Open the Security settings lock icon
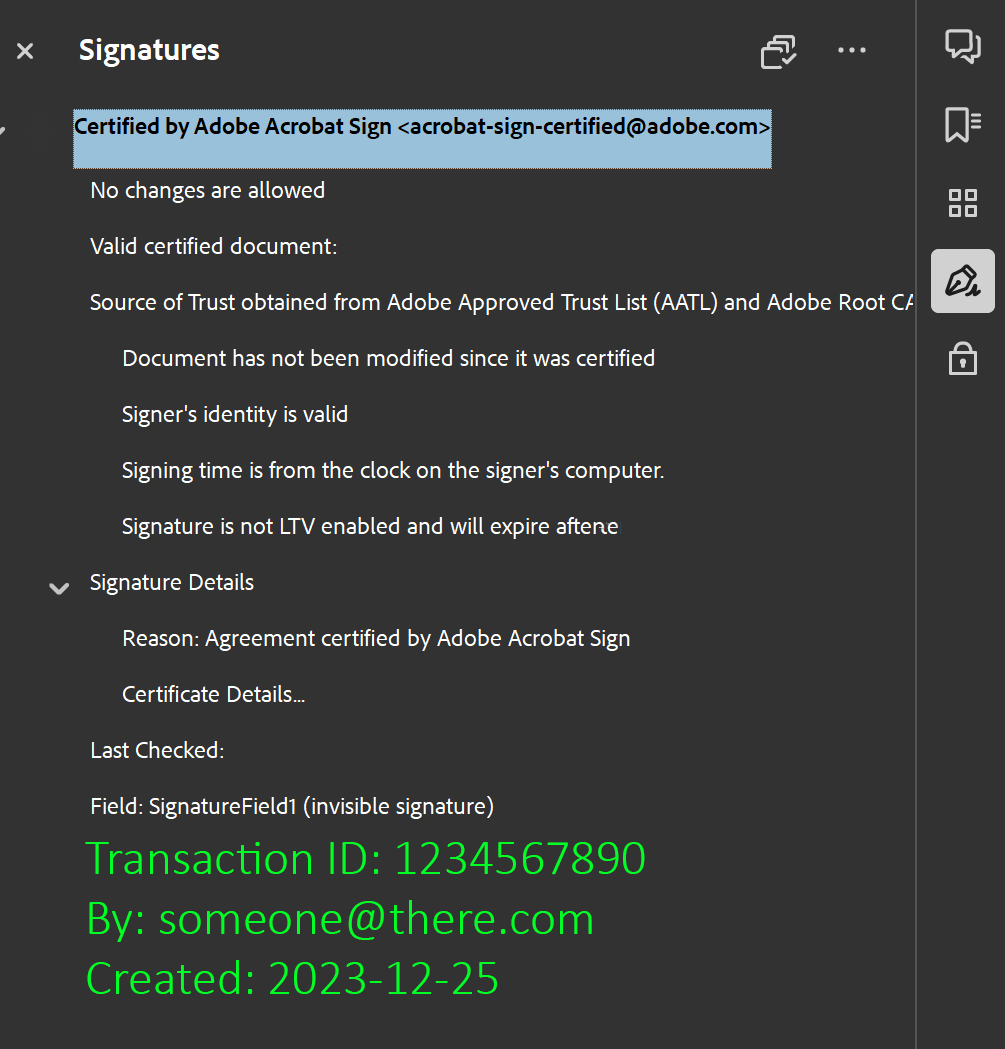 click(x=962, y=359)
